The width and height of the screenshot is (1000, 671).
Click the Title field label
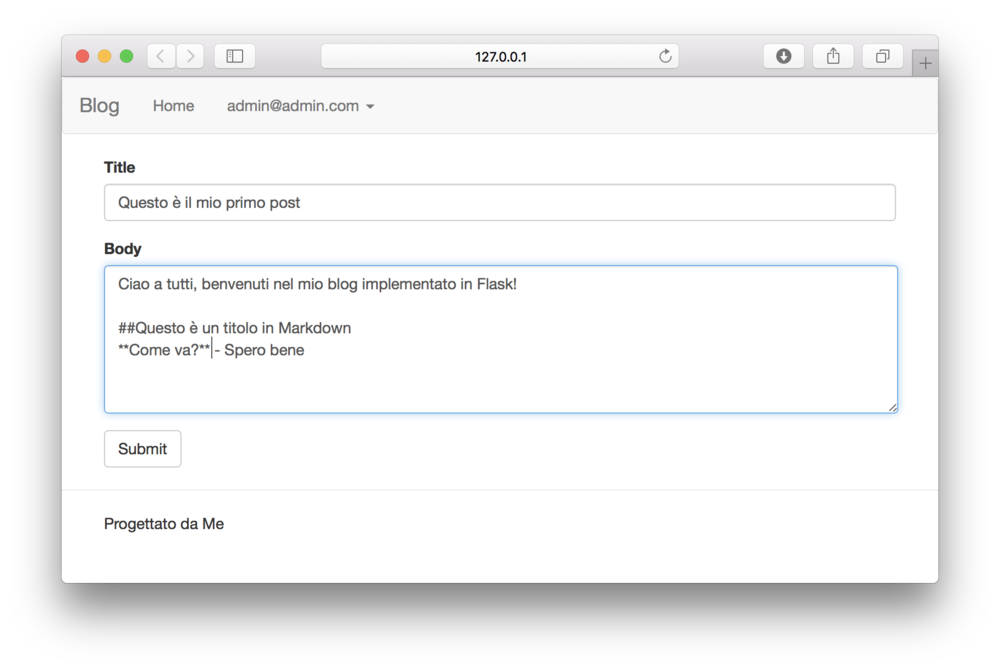click(119, 167)
